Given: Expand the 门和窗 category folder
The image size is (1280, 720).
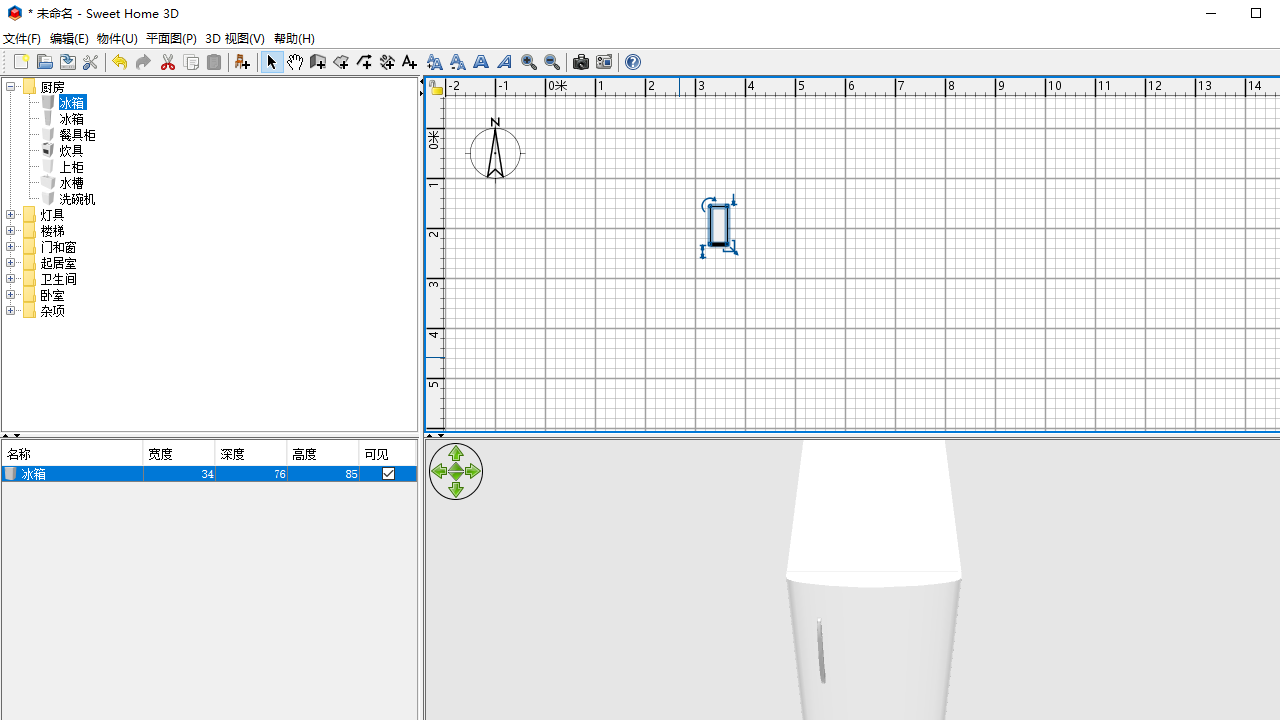Looking at the screenshot, I should coord(11,247).
